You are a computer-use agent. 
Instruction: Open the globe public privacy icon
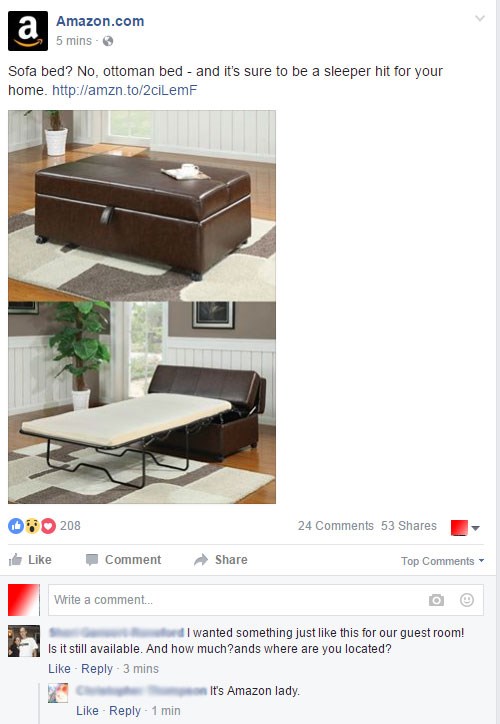[x=108, y=41]
